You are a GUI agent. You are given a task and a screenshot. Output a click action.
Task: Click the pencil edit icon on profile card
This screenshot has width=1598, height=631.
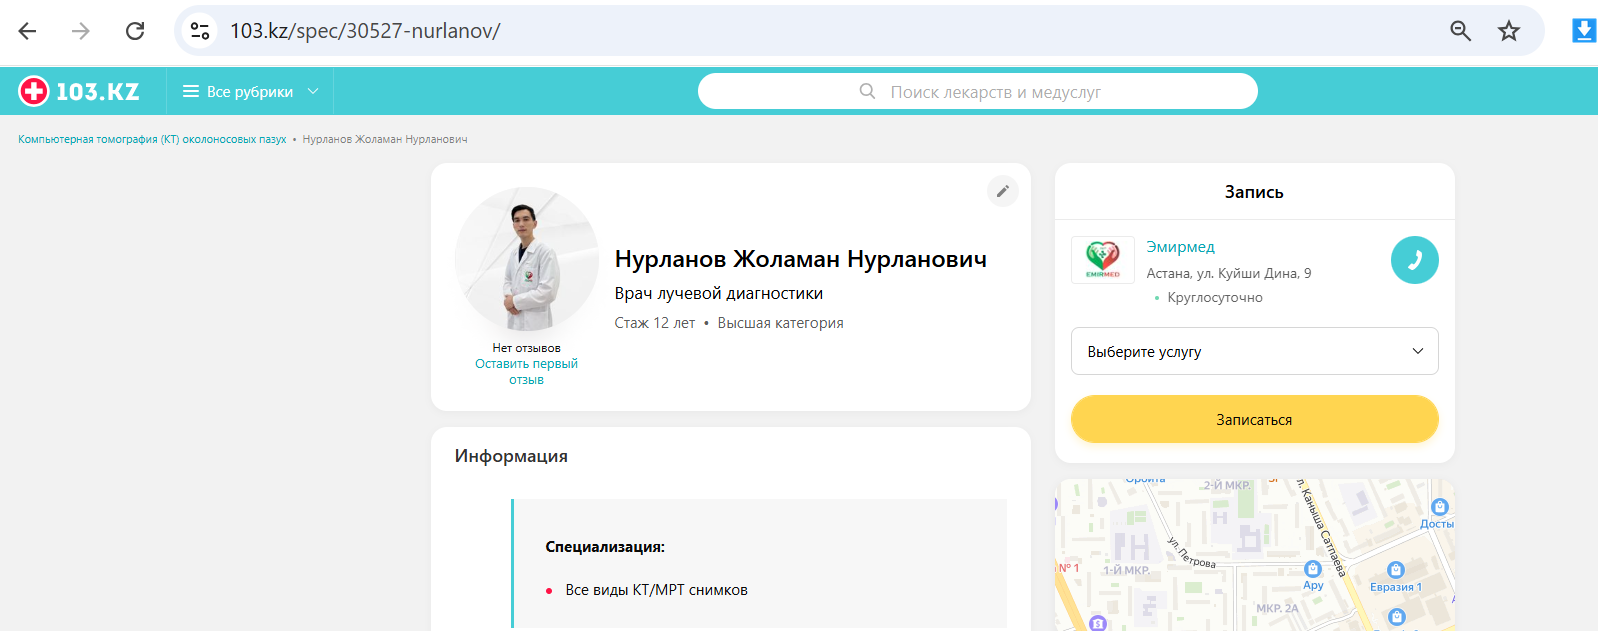click(x=1003, y=191)
